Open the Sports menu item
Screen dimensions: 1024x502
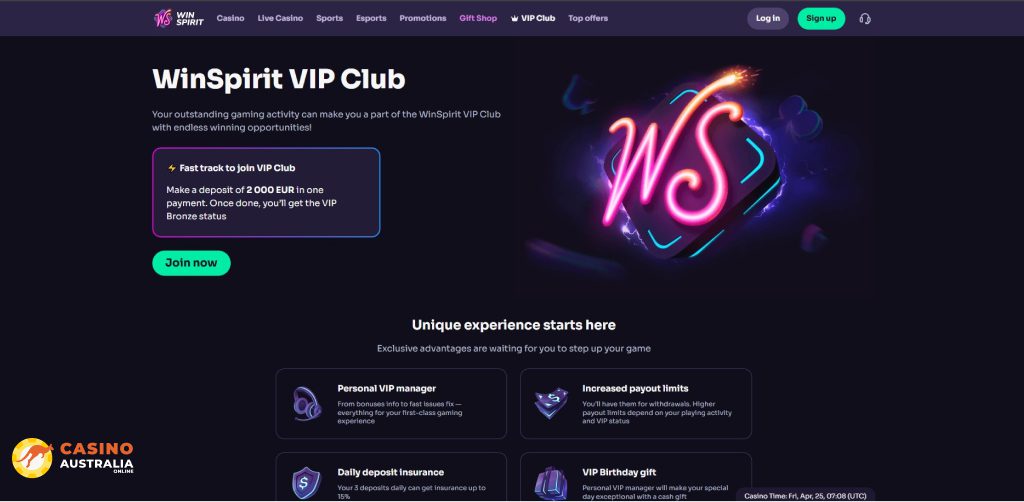coord(329,18)
